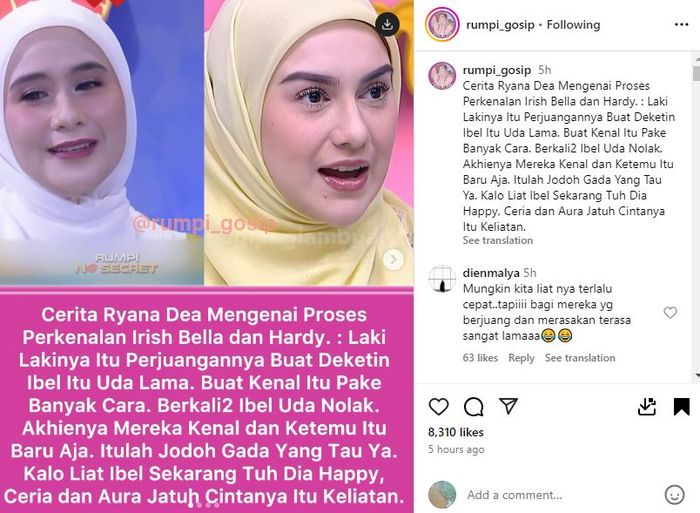View the 63 likes on comment
700x513 pixels.
click(x=480, y=358)
